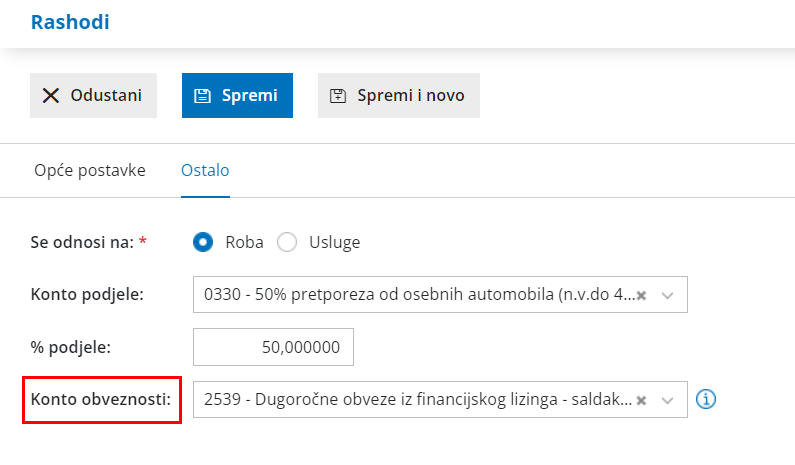Click the Konto obveznosti field label

pos(102,399)
